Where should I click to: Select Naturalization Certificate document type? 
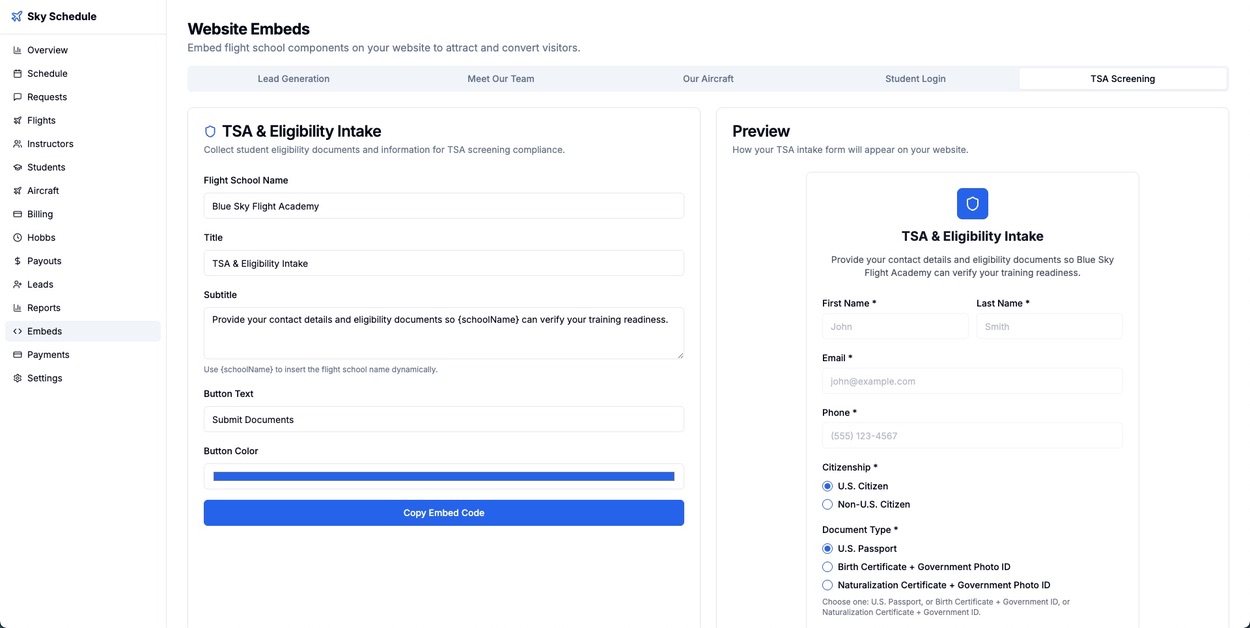pyautogui.click(x=827, y=585)
